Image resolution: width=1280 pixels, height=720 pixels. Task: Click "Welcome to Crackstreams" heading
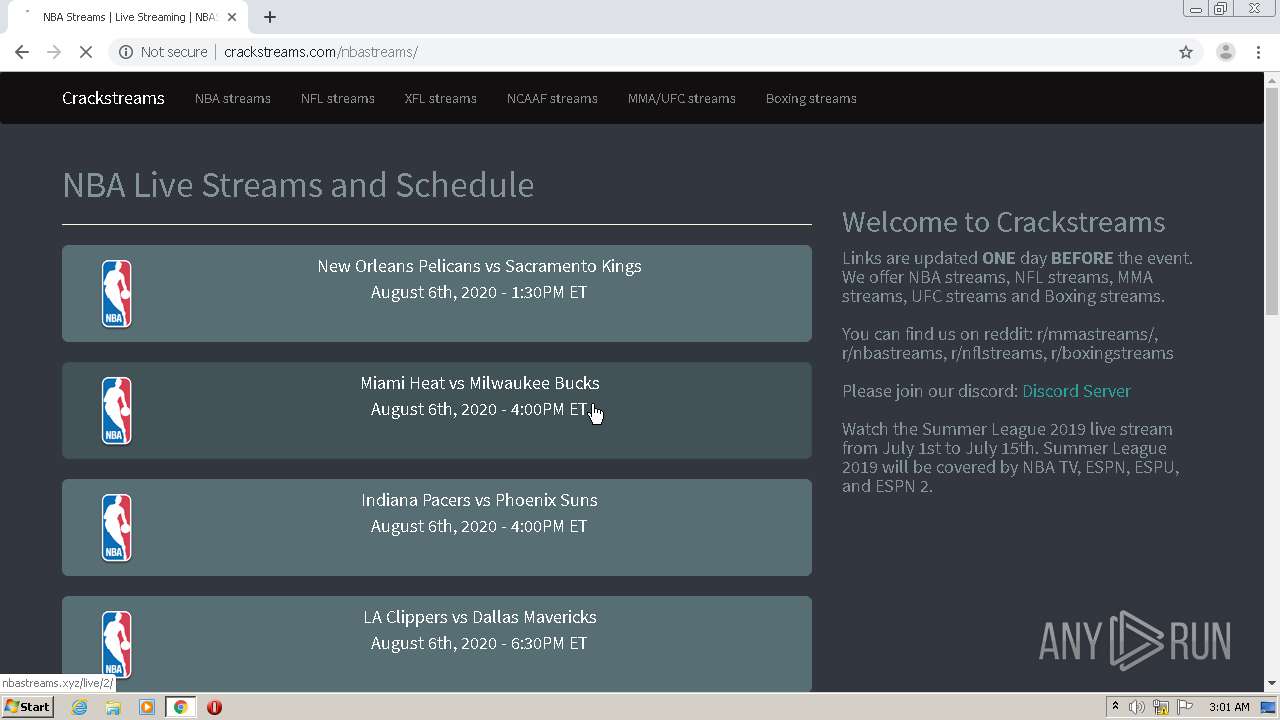click(x=1003, y=222)
